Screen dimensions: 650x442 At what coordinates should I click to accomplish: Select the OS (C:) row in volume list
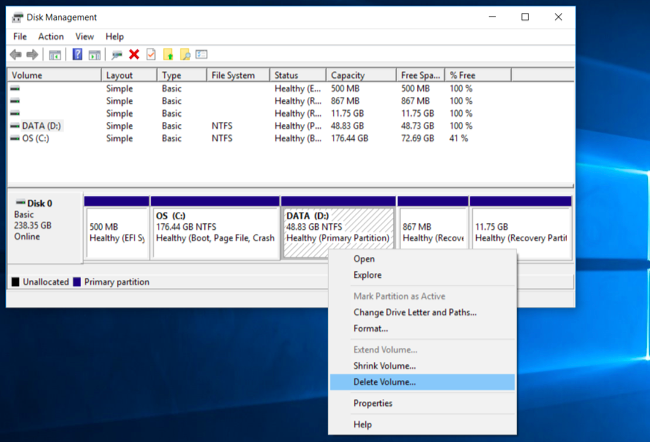(x=34, y=139)
